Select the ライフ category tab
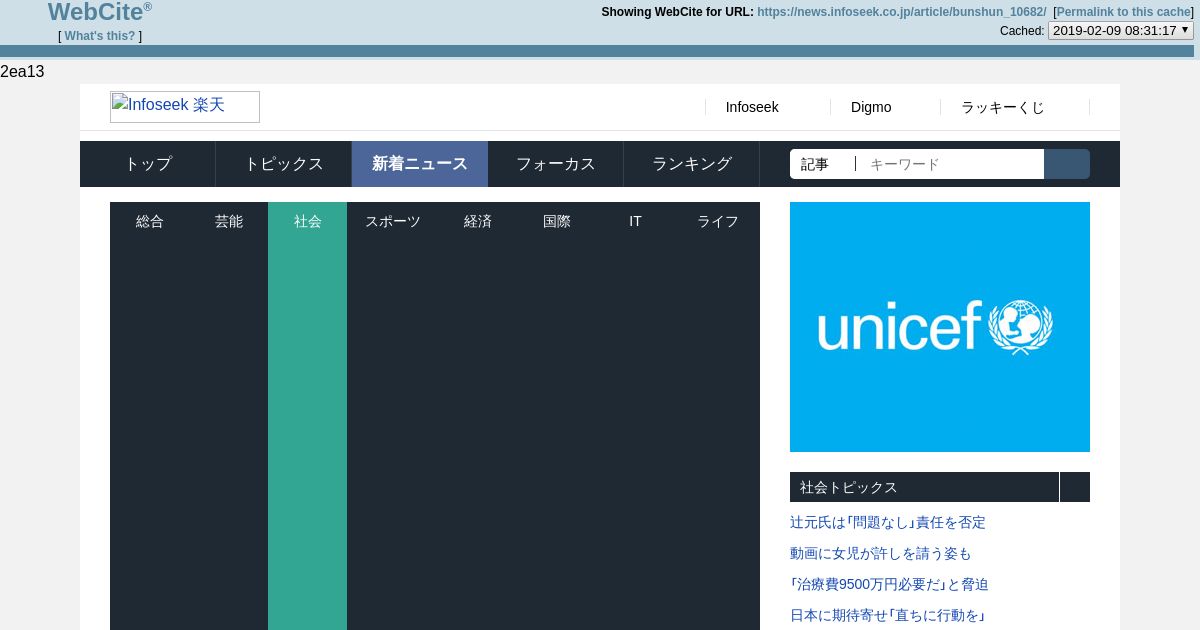This screenshot has width=1200, height=630. click(718, 221)
